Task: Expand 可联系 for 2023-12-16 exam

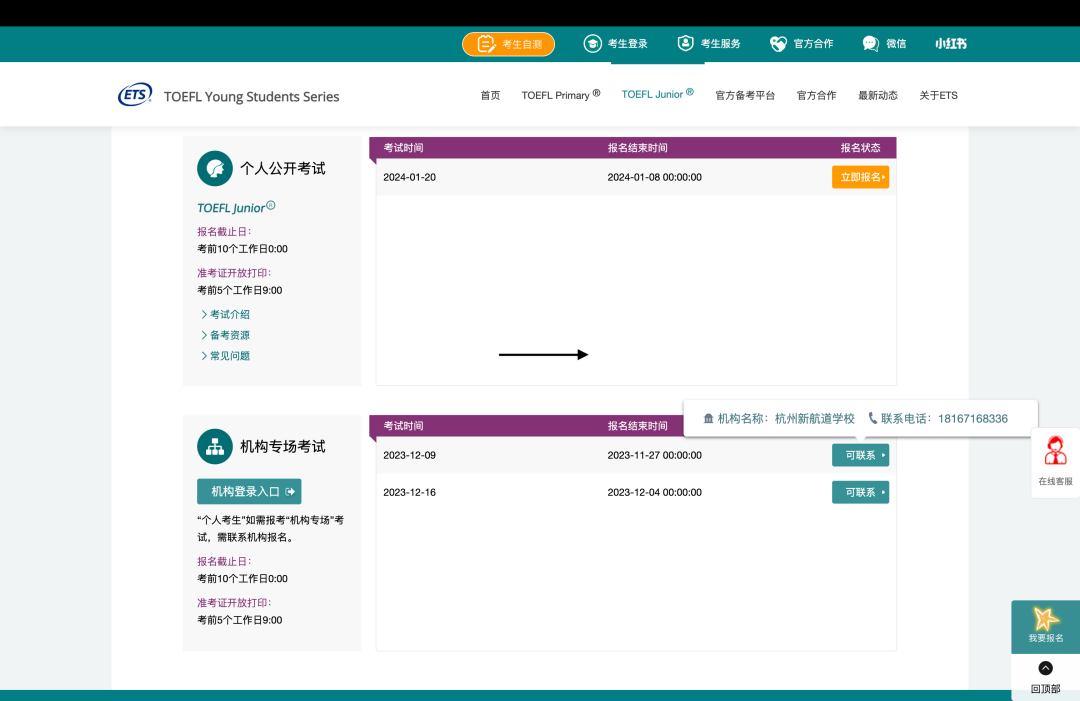Action: (860, 492)
